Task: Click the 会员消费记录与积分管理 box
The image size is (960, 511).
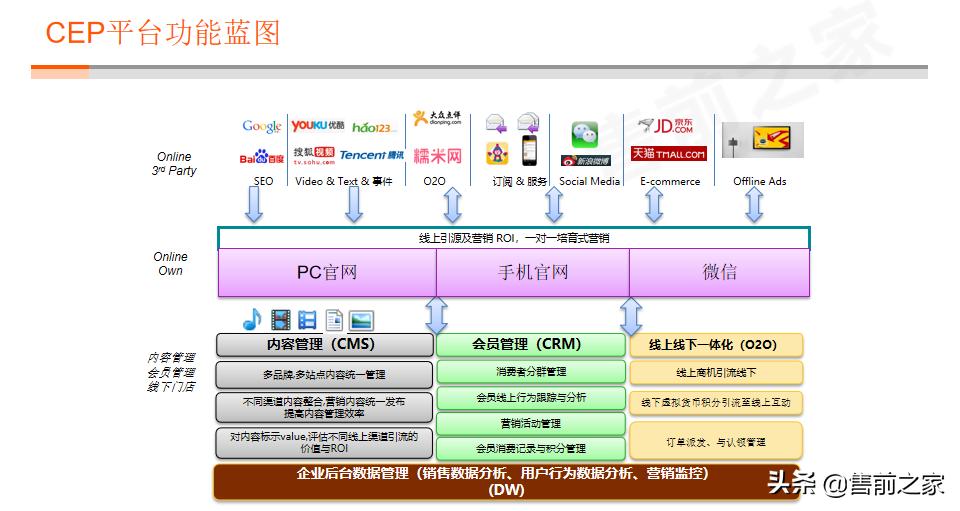Action: 531,449
